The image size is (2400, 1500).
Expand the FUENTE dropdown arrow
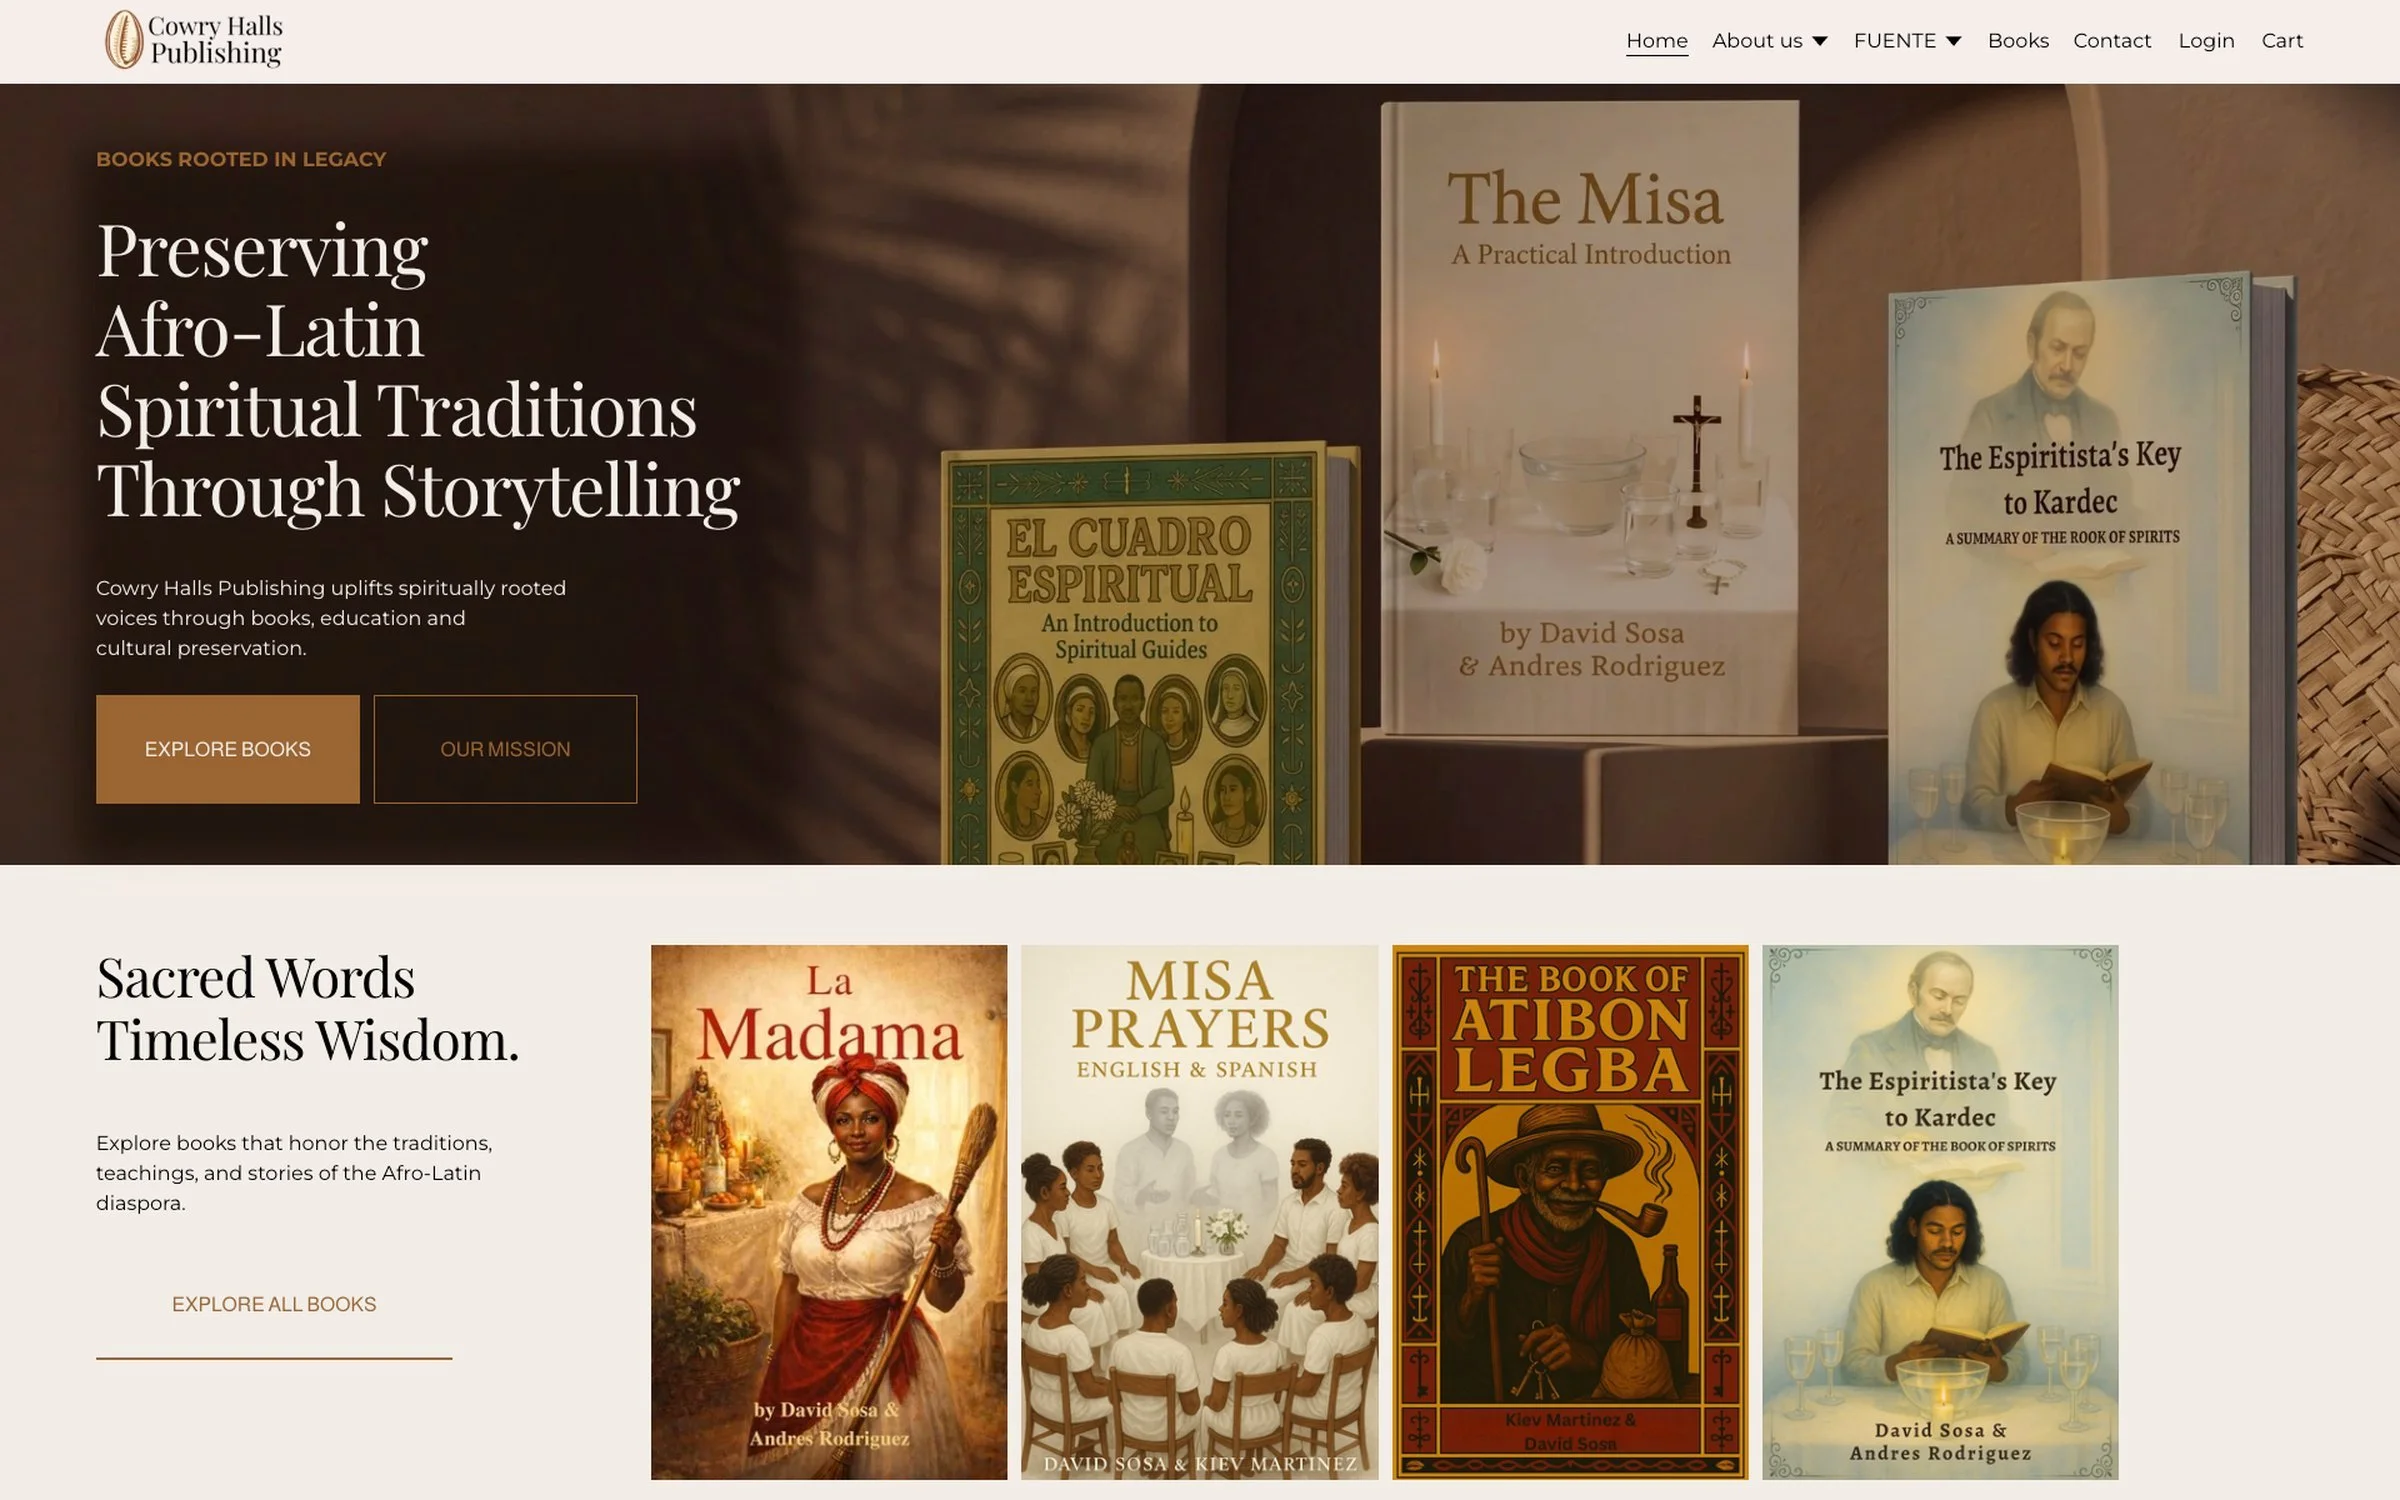[x=1953, y=41]
